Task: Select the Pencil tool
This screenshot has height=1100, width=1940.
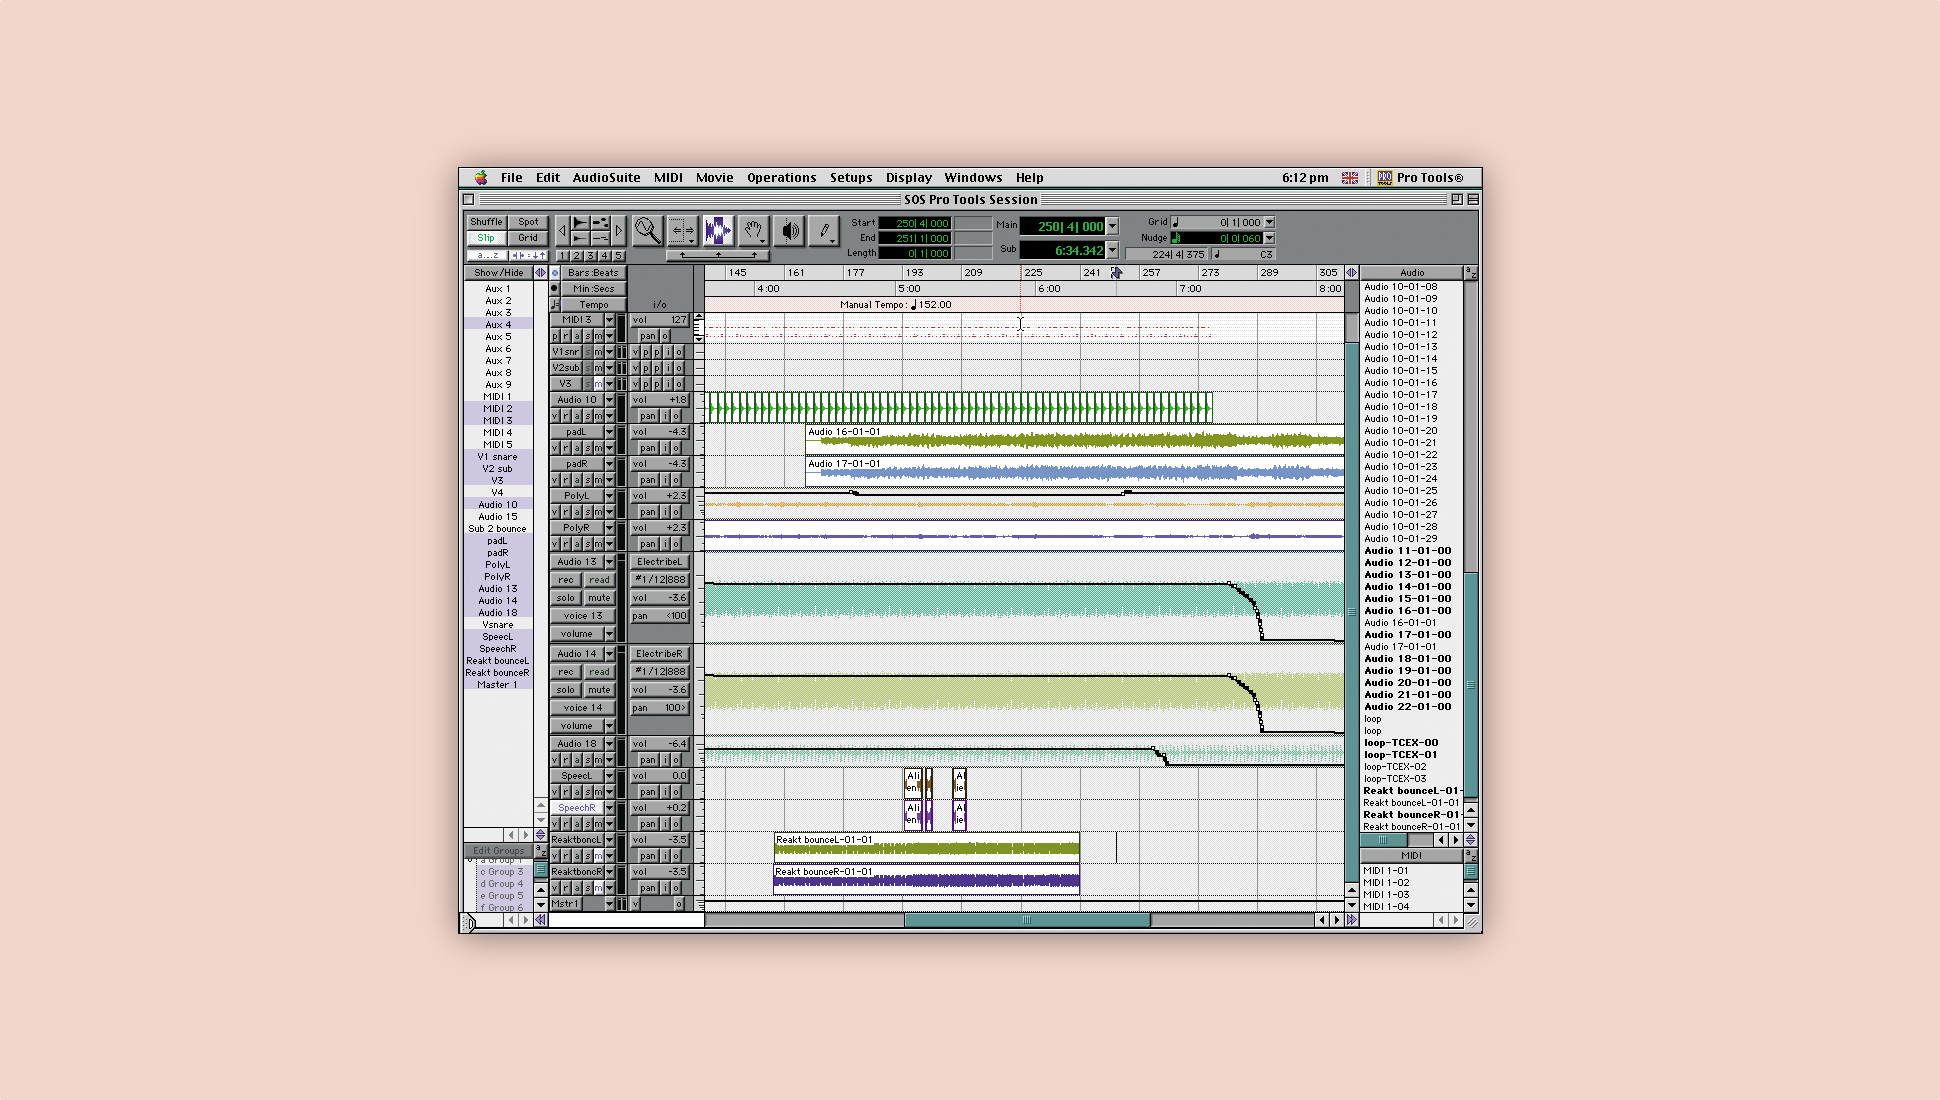Action: pyautogui.click(x=824, y=231)
